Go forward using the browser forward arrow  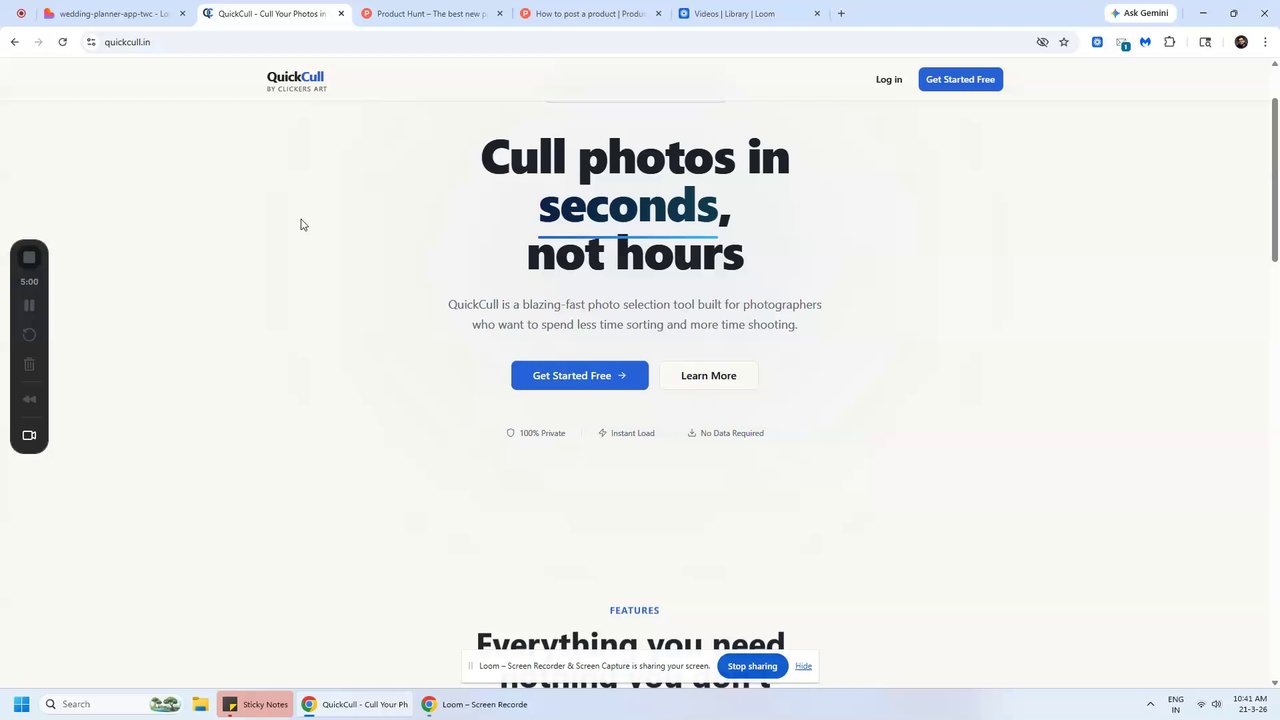[38, 42]
